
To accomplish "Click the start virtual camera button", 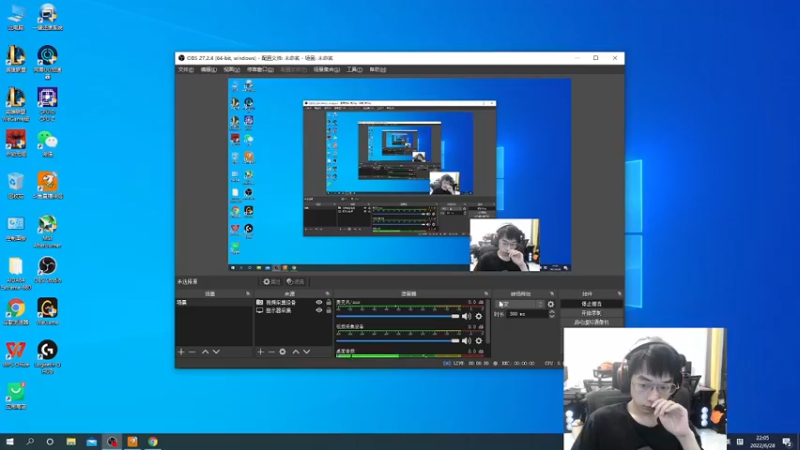I will (591, 322).
